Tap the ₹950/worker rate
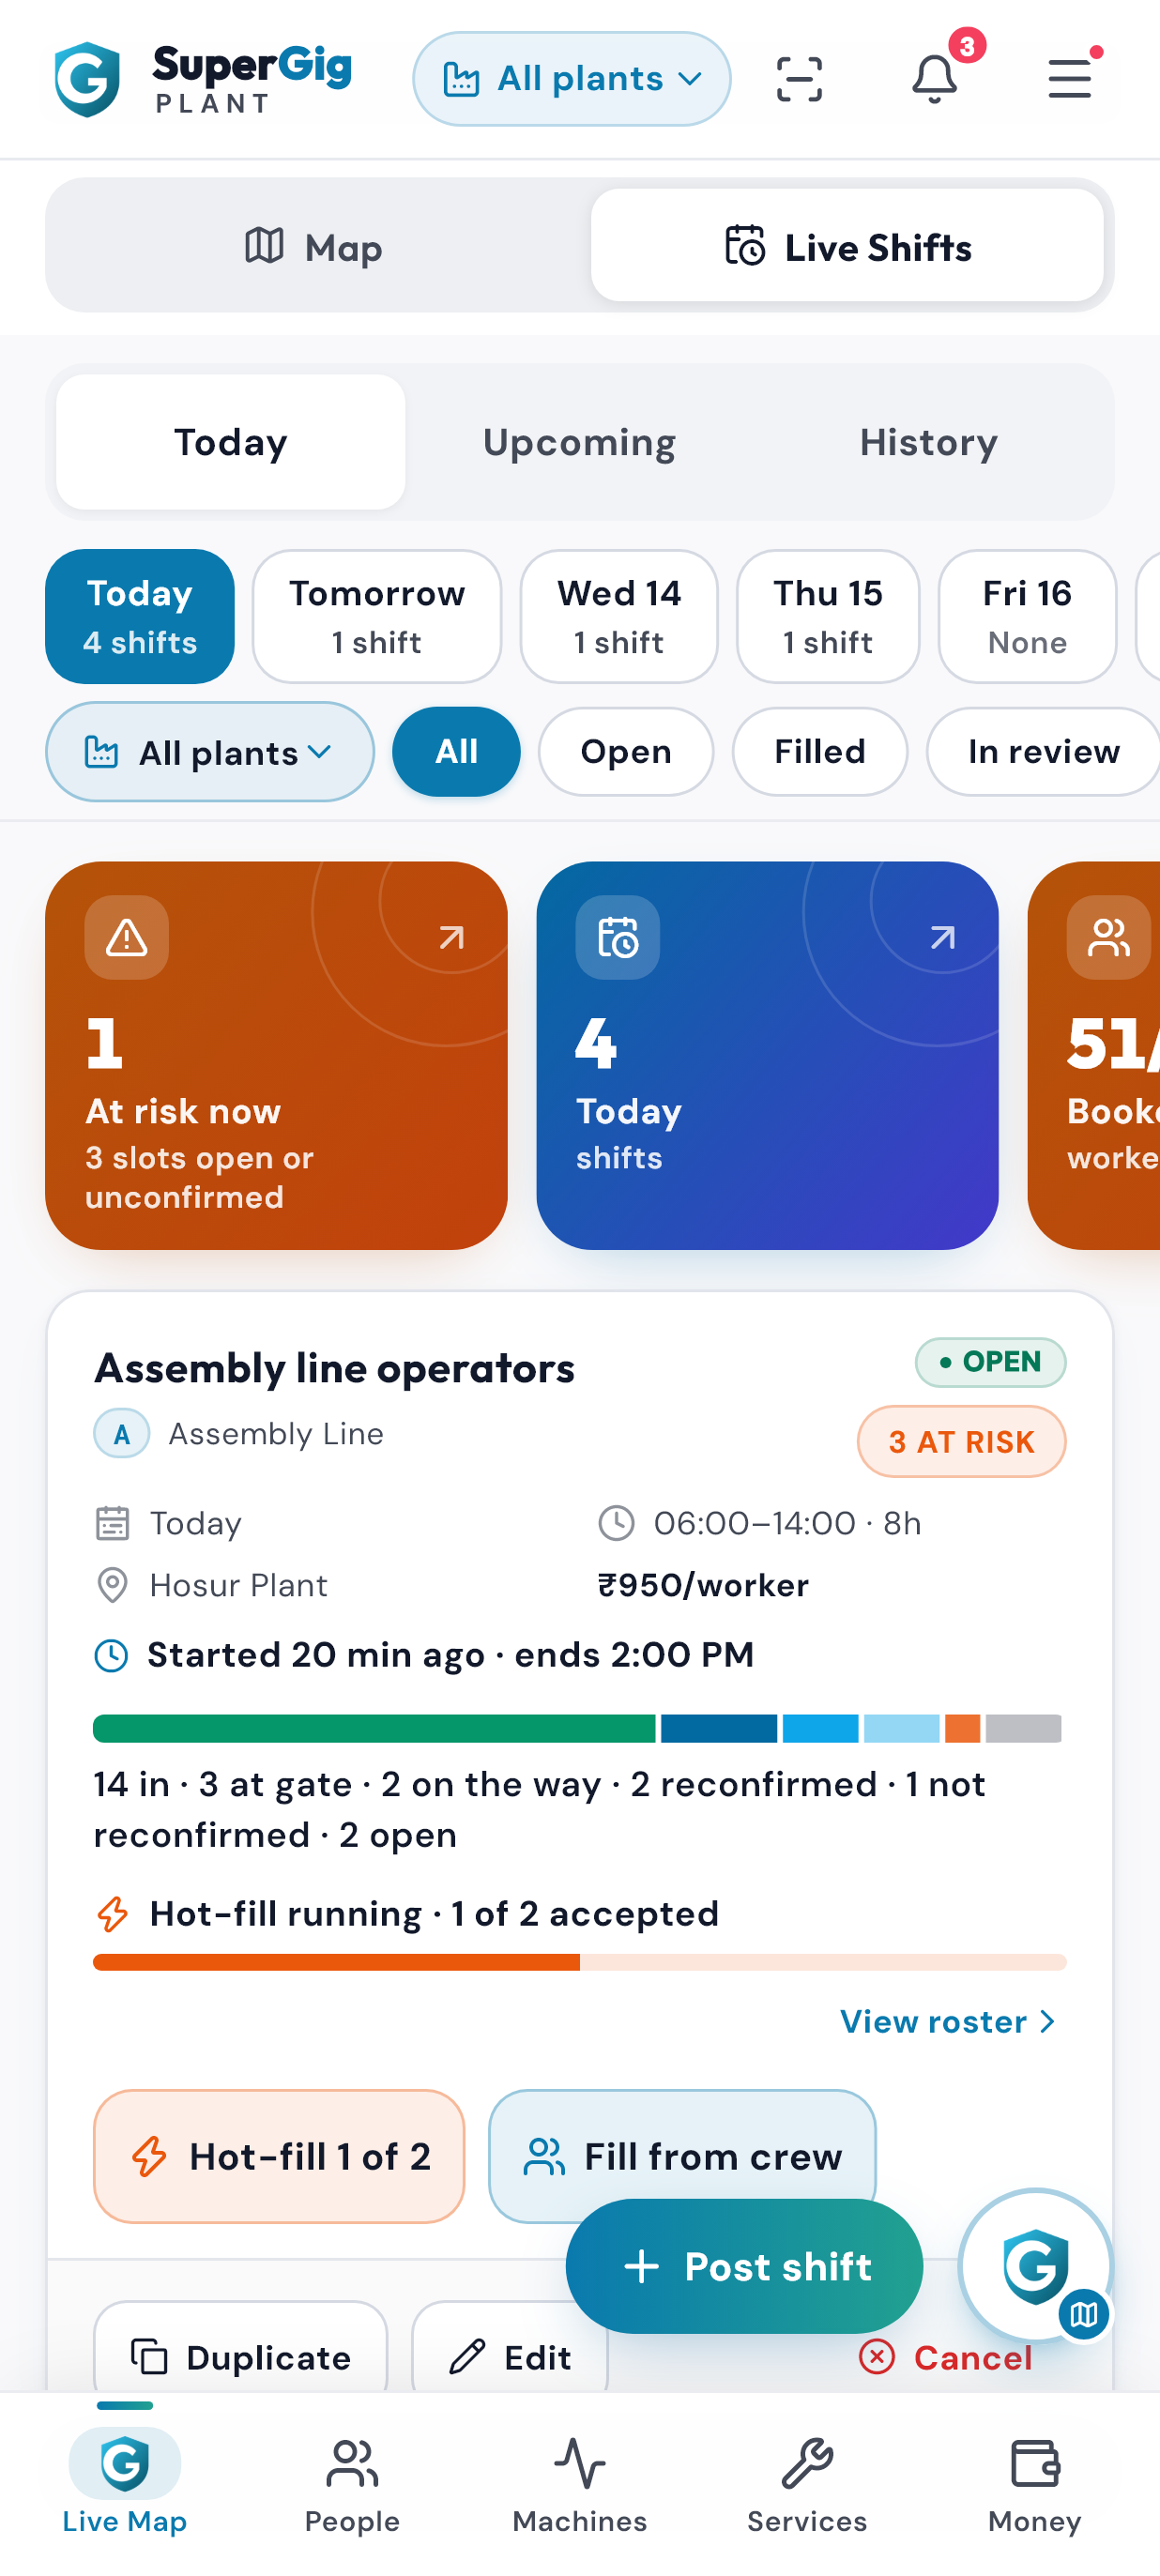Image resolution: width=1160 pixels, height=2576 pixels. (703, 1585)
